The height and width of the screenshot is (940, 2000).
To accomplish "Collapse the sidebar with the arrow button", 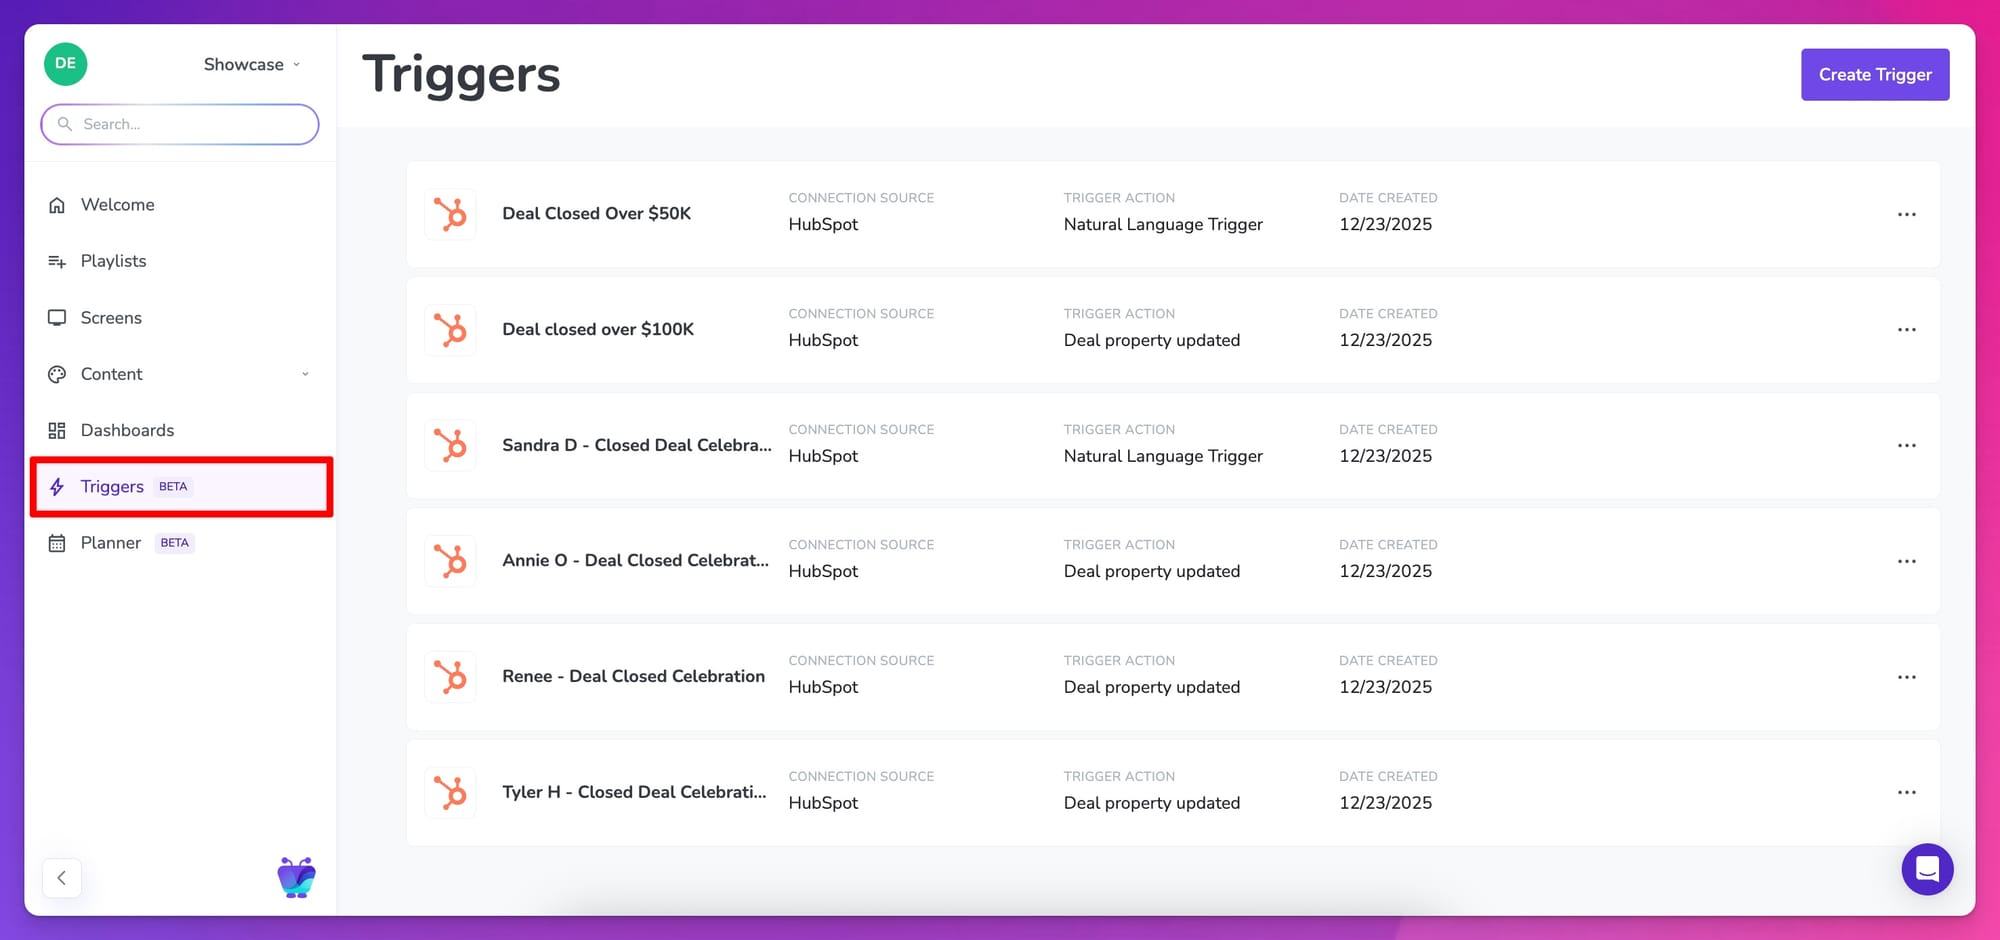I will (62, 878).
